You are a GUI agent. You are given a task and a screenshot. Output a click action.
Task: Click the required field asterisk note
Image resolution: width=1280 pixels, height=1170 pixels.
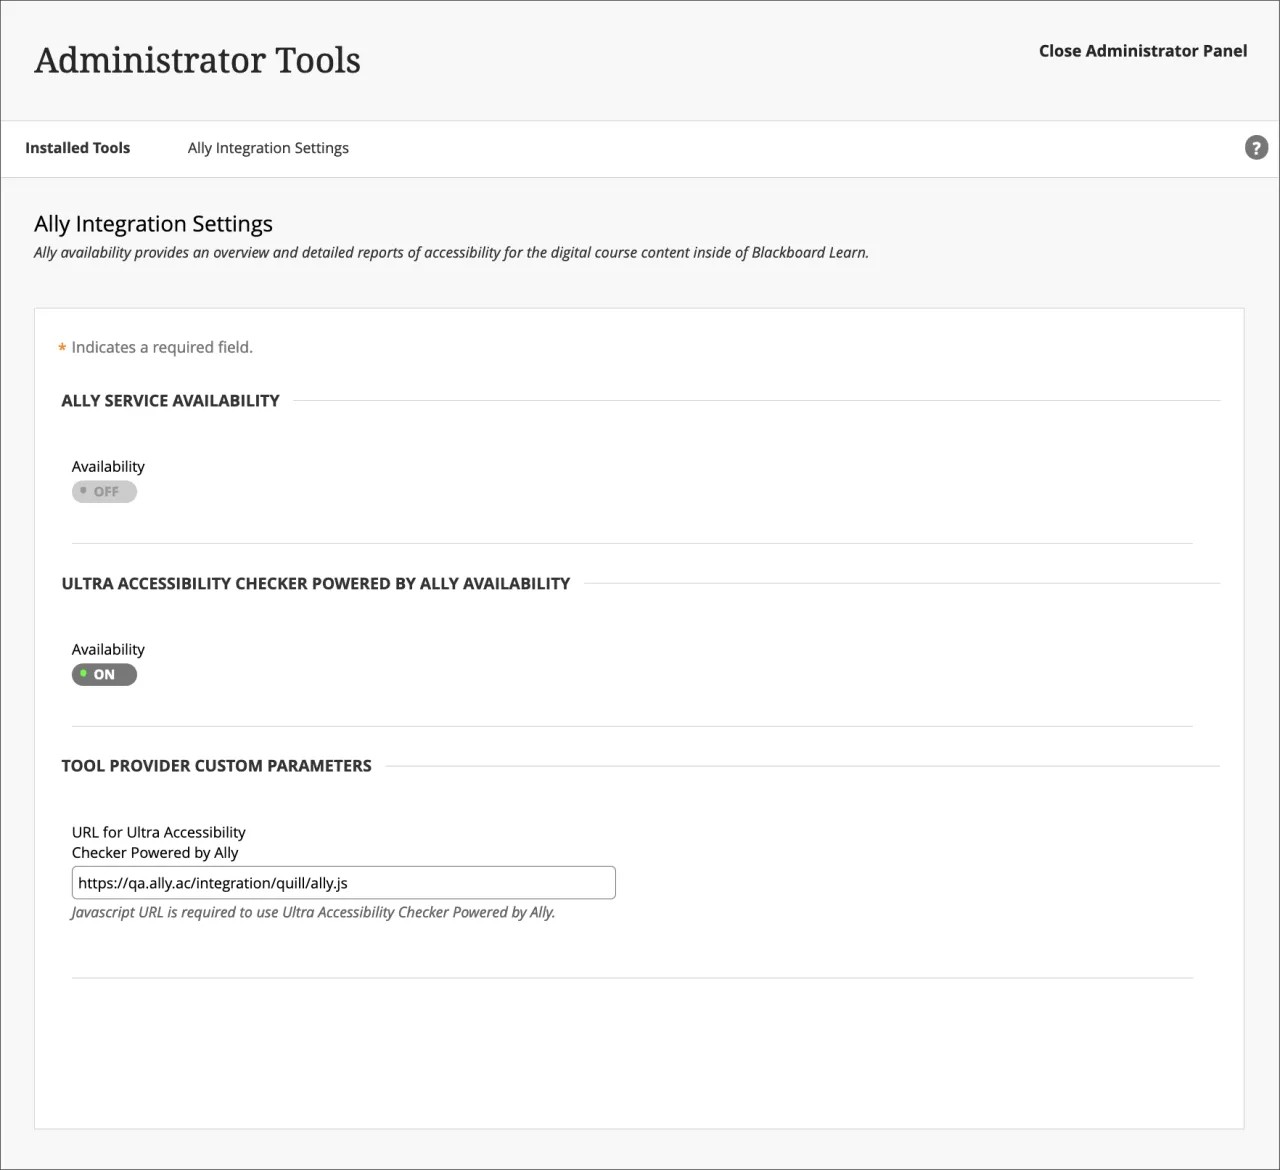tap(156, 347)
